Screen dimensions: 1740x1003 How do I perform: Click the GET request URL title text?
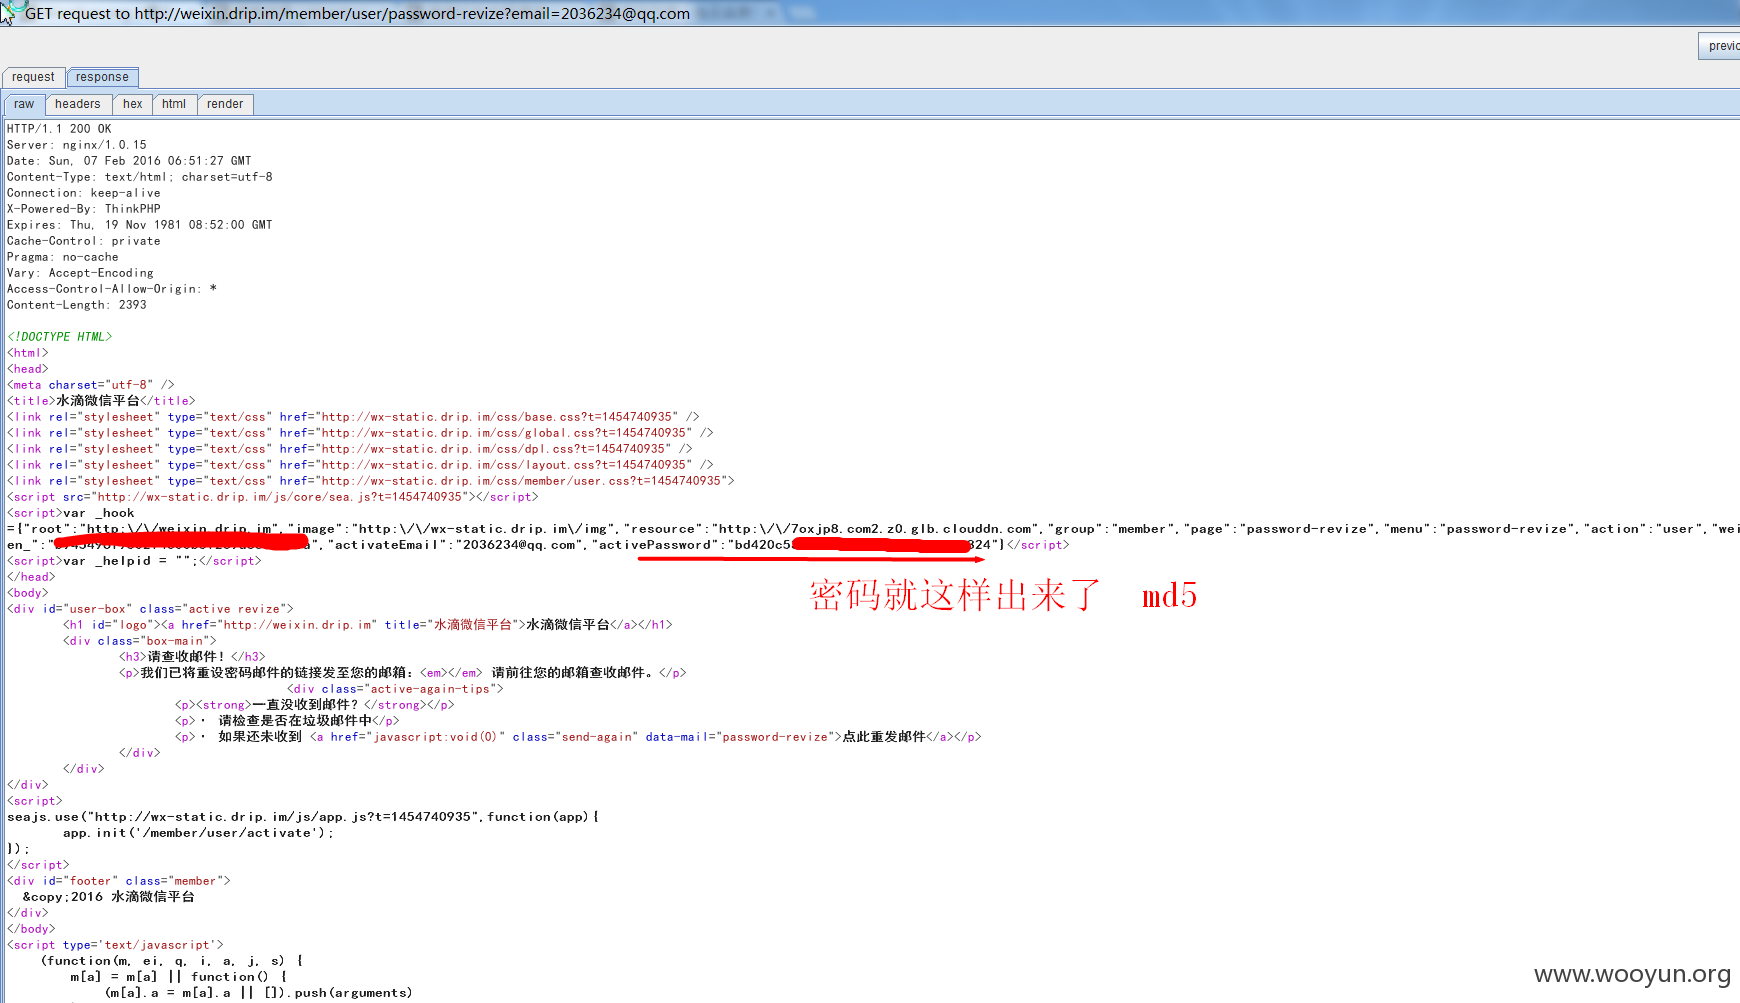pyautogui.click(x=357, y=13)
